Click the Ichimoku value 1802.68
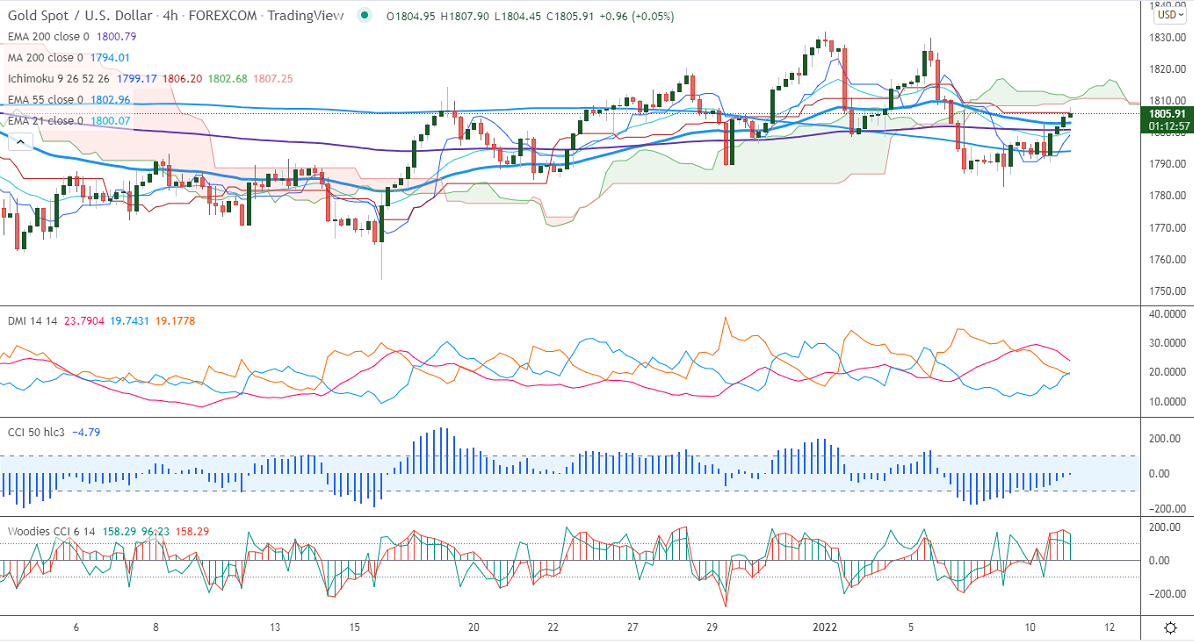The image size is (1194, 643). click(x=227, y=78)
